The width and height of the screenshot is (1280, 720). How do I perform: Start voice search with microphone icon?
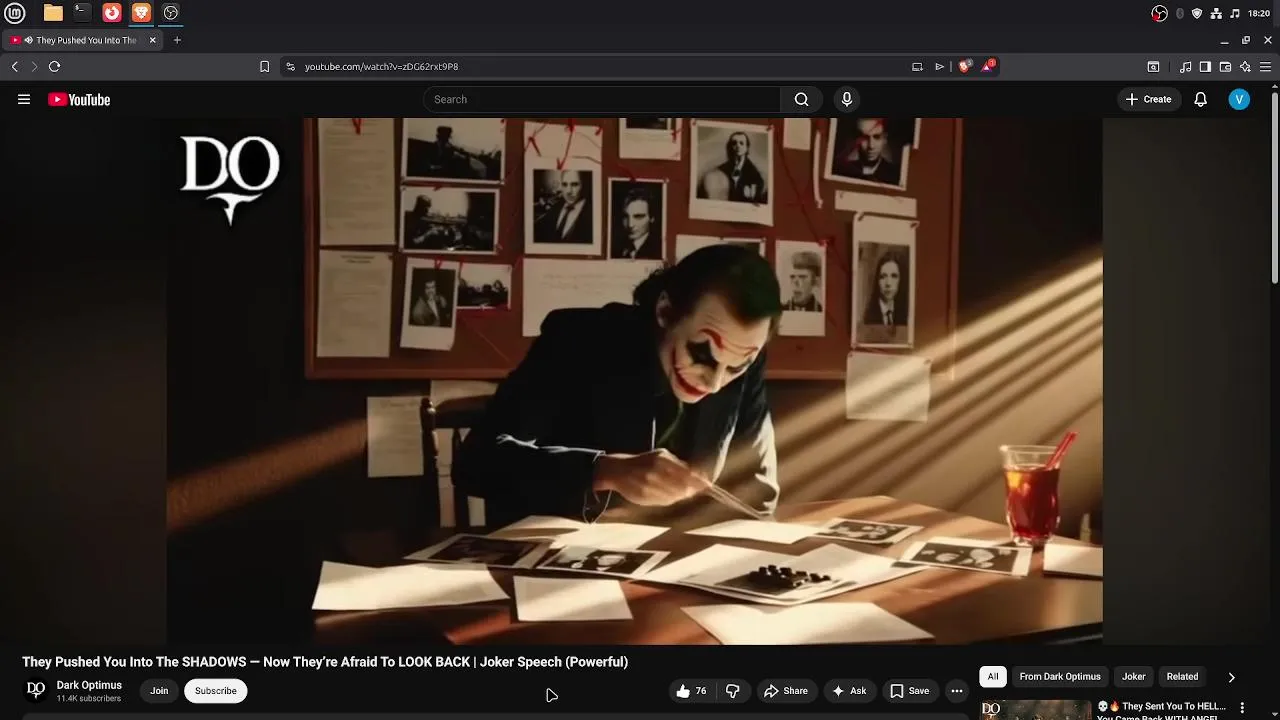point(847,99)
